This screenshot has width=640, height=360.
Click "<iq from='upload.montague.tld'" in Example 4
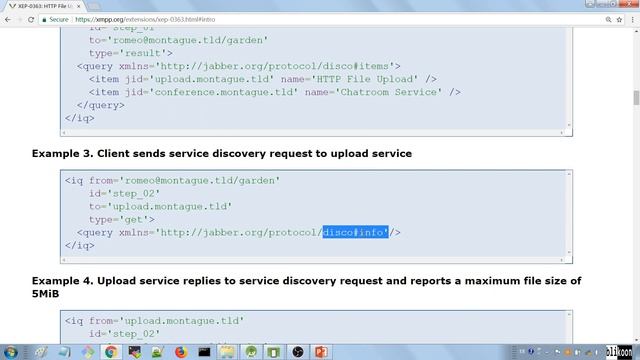click(154, 321)
